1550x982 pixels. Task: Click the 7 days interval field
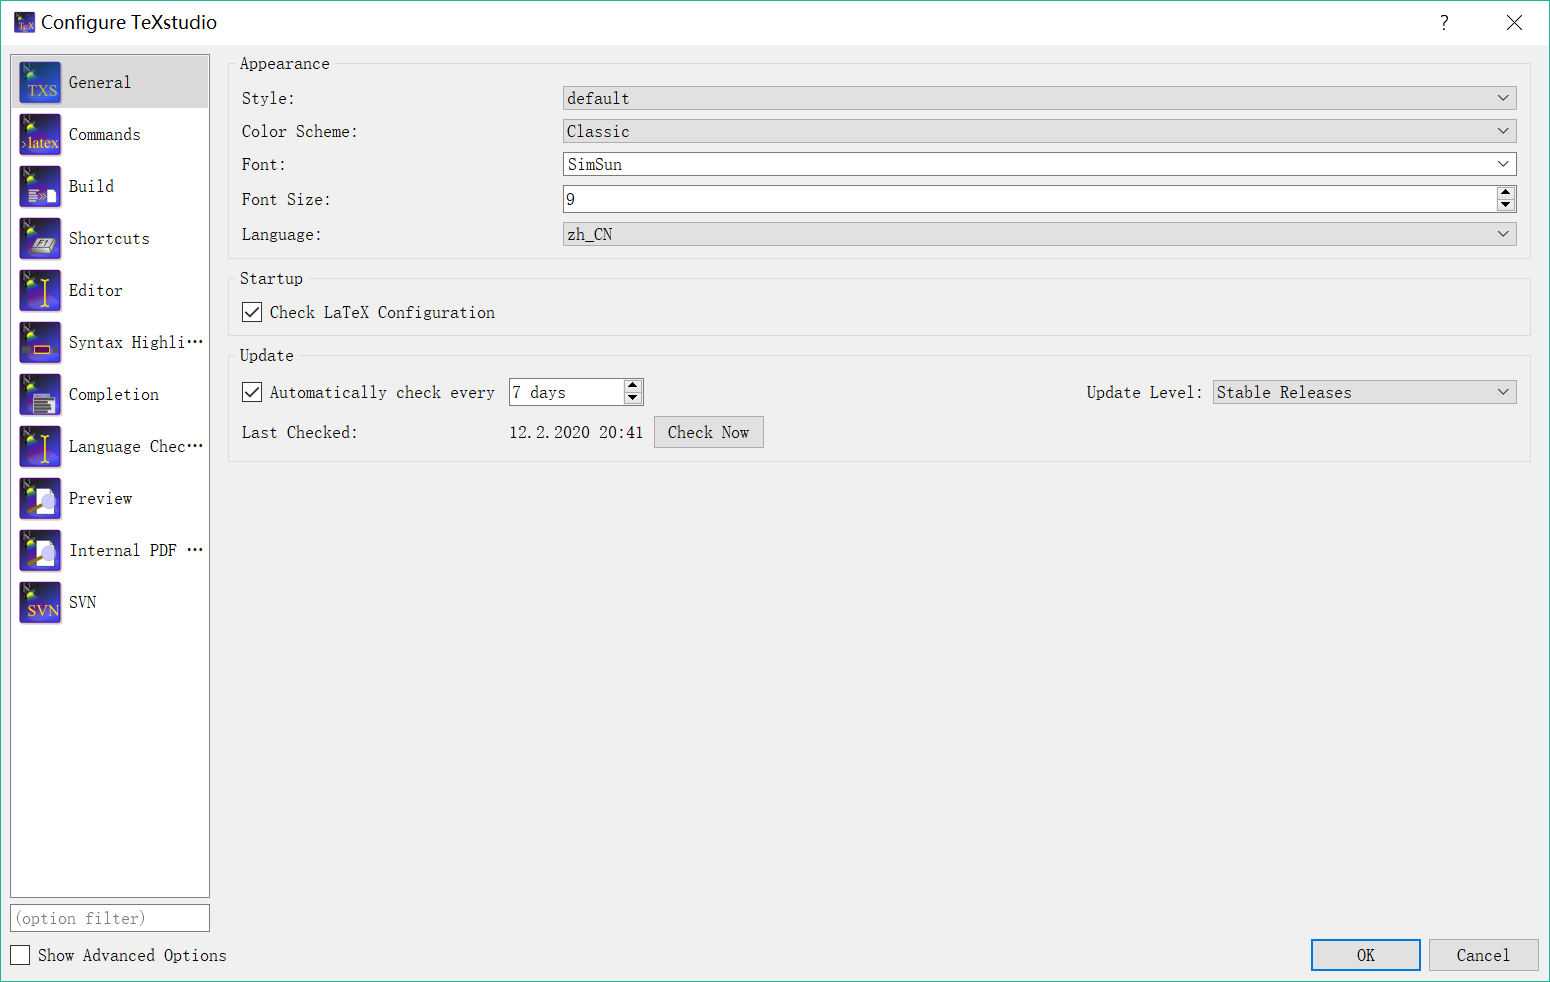566,392
